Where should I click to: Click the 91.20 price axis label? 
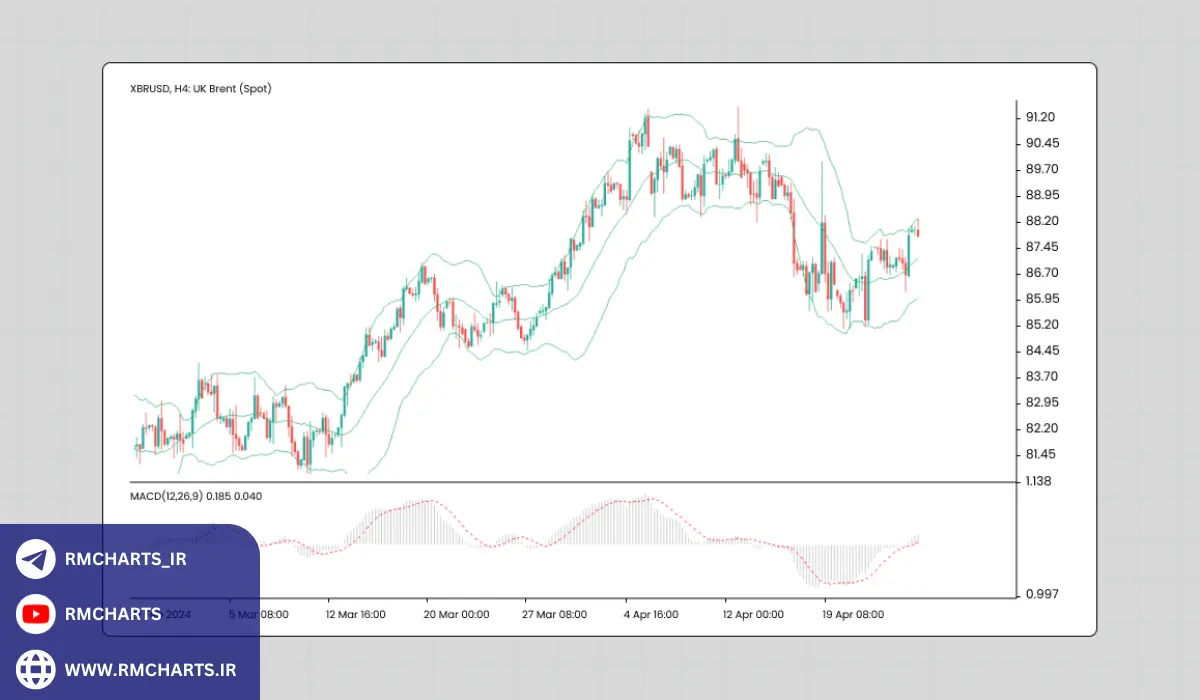(x=1041, y=117)
